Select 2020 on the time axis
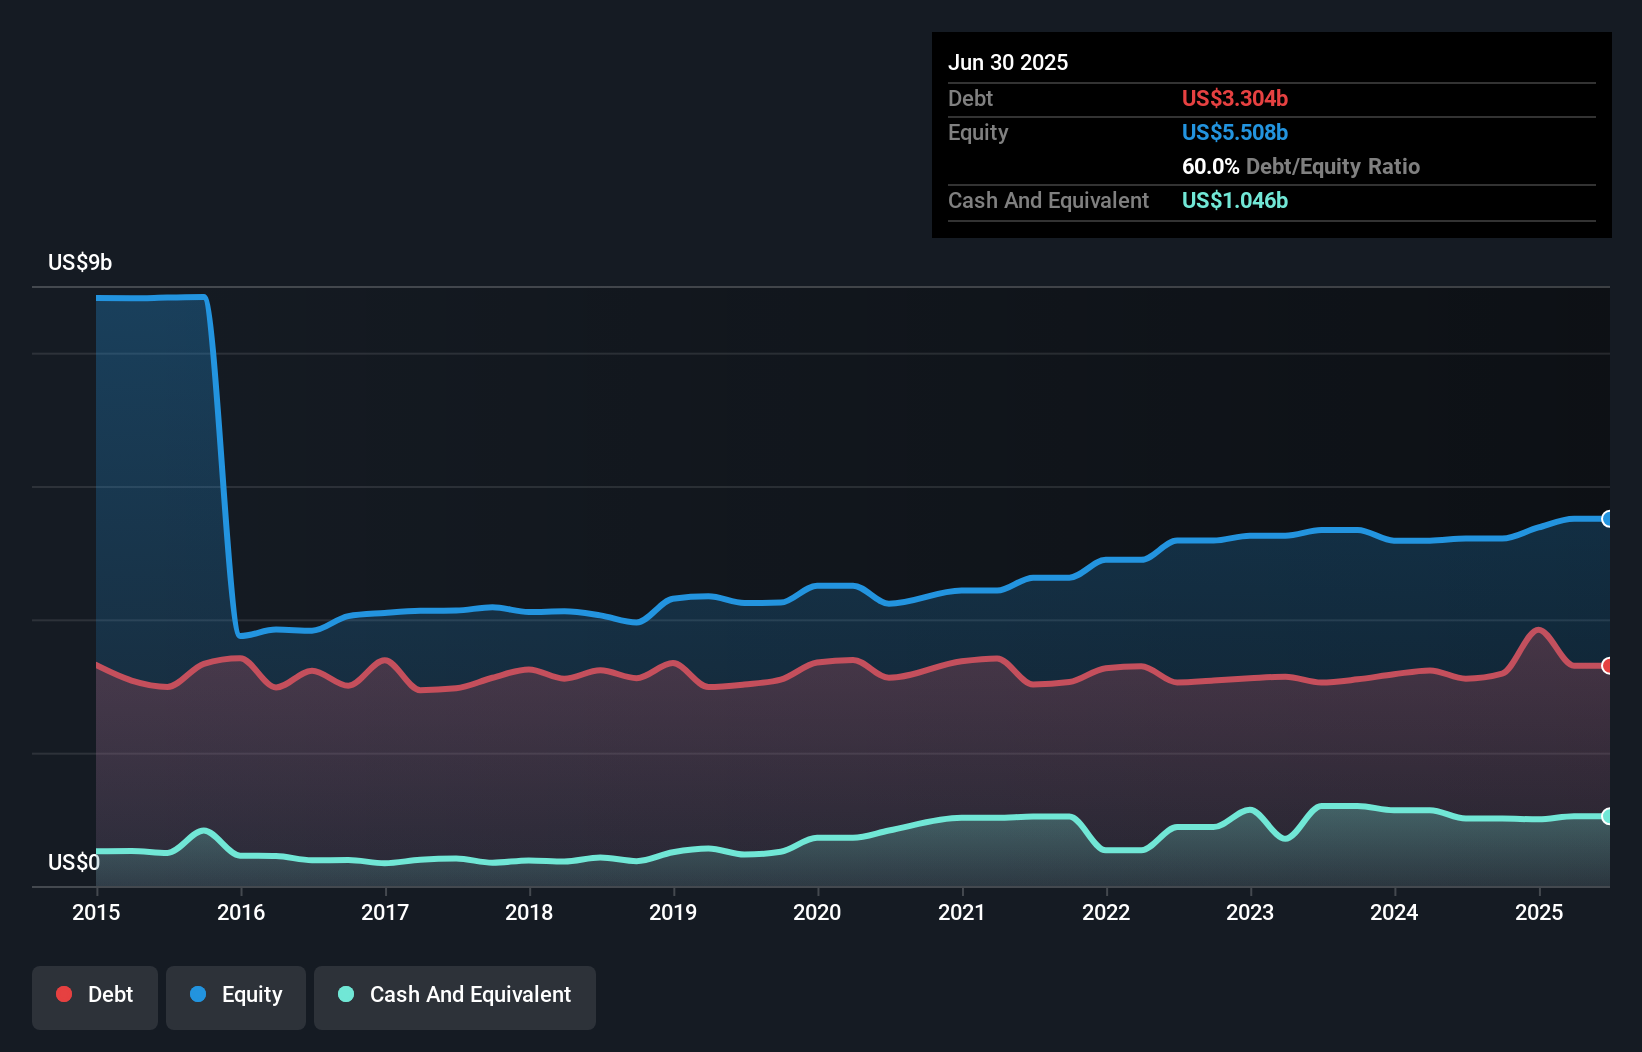 coord(817,912)
